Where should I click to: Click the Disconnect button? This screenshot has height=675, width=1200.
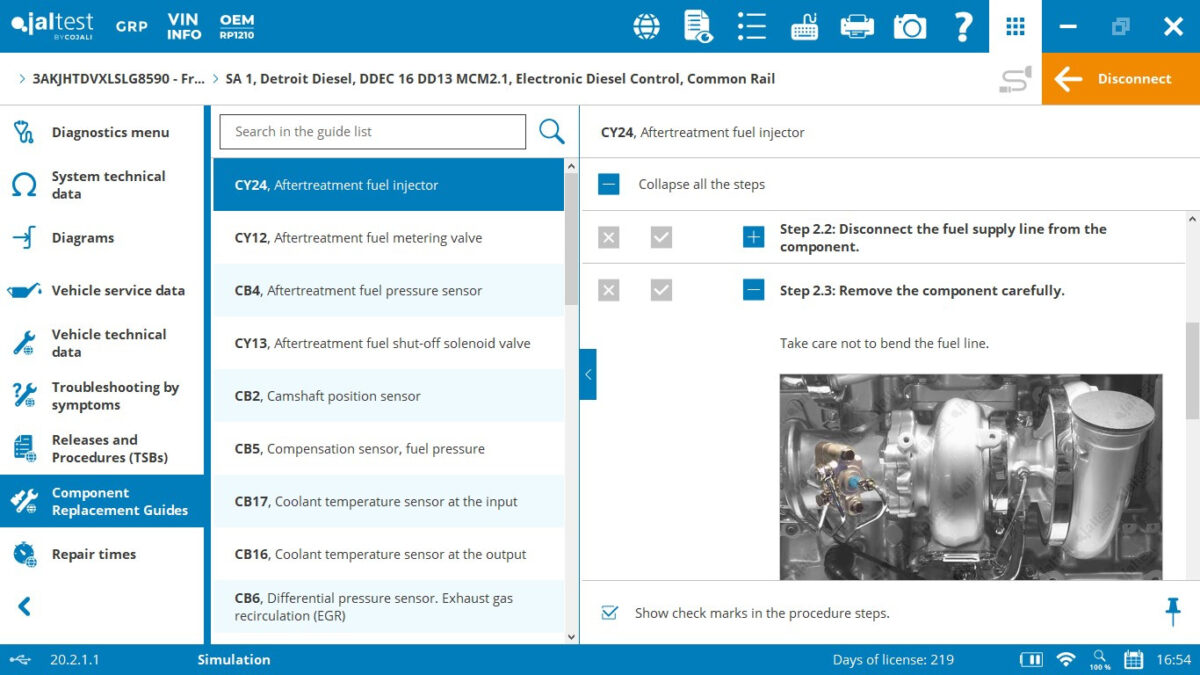pyautogui.click(x=1120, y=77)
